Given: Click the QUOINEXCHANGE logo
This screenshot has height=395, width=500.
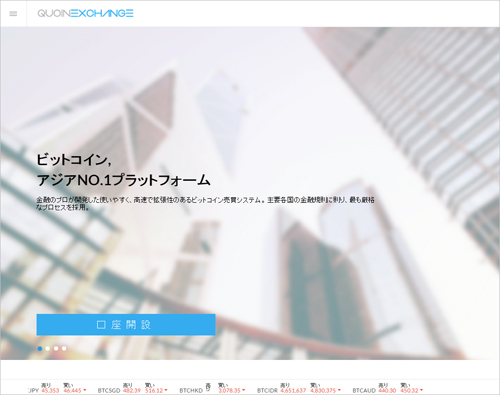Looking at the screenshot, I should pos(85,13).
